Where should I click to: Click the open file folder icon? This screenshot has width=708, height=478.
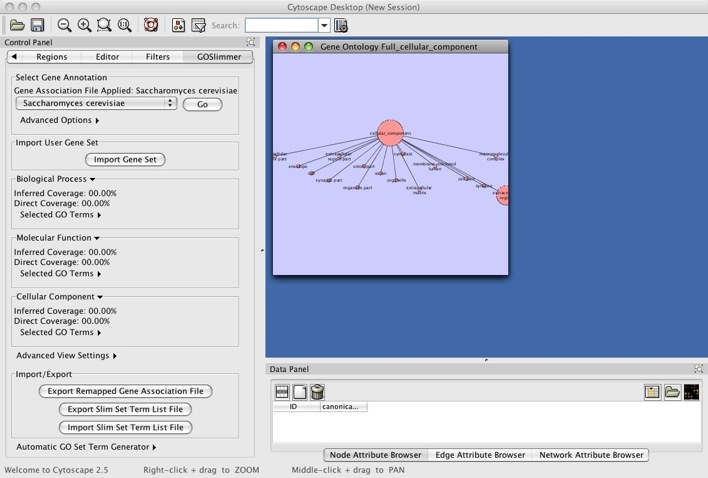pos(15,24)
